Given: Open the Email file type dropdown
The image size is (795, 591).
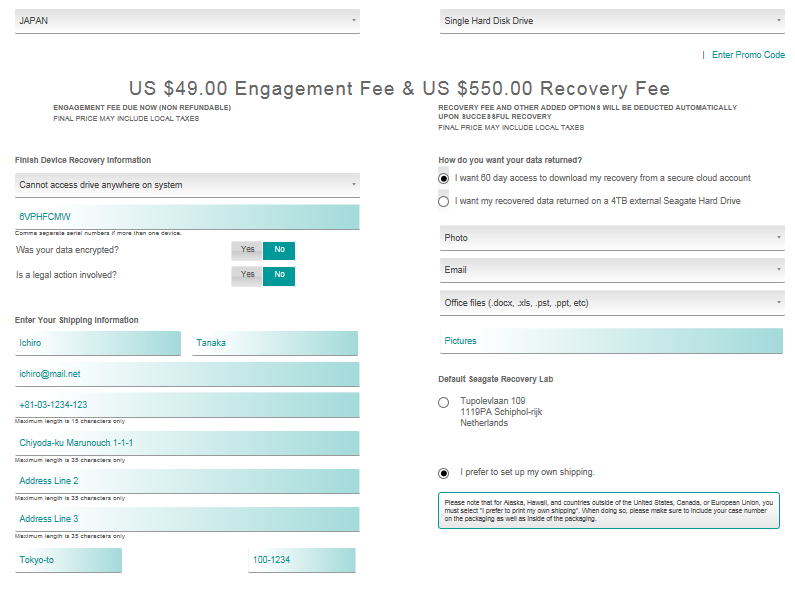Looking at the screenshot, I should click(x=611, y=270).
